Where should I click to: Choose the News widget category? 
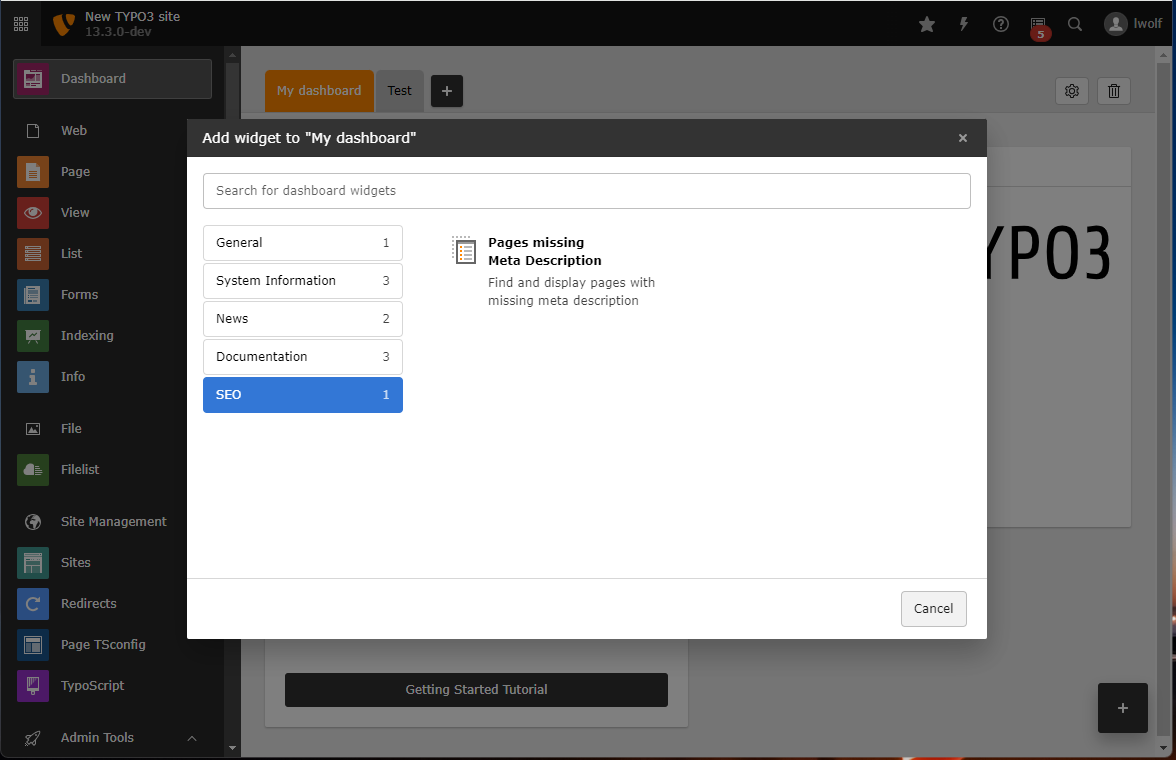click(302, 319)
